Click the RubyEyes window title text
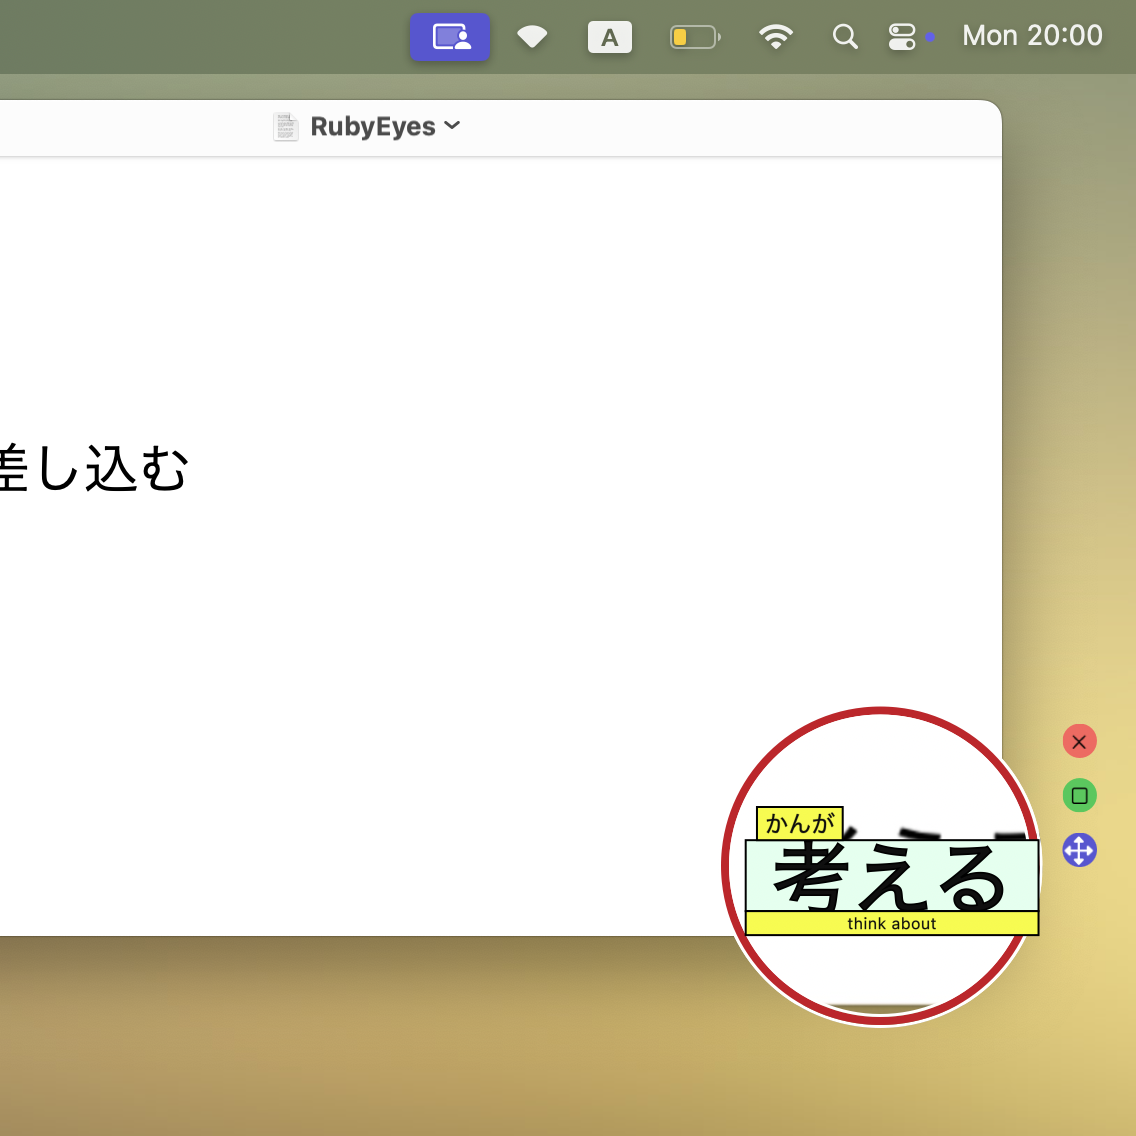The width and height of the screenshot is (1136, 1136). coord(372,127)
